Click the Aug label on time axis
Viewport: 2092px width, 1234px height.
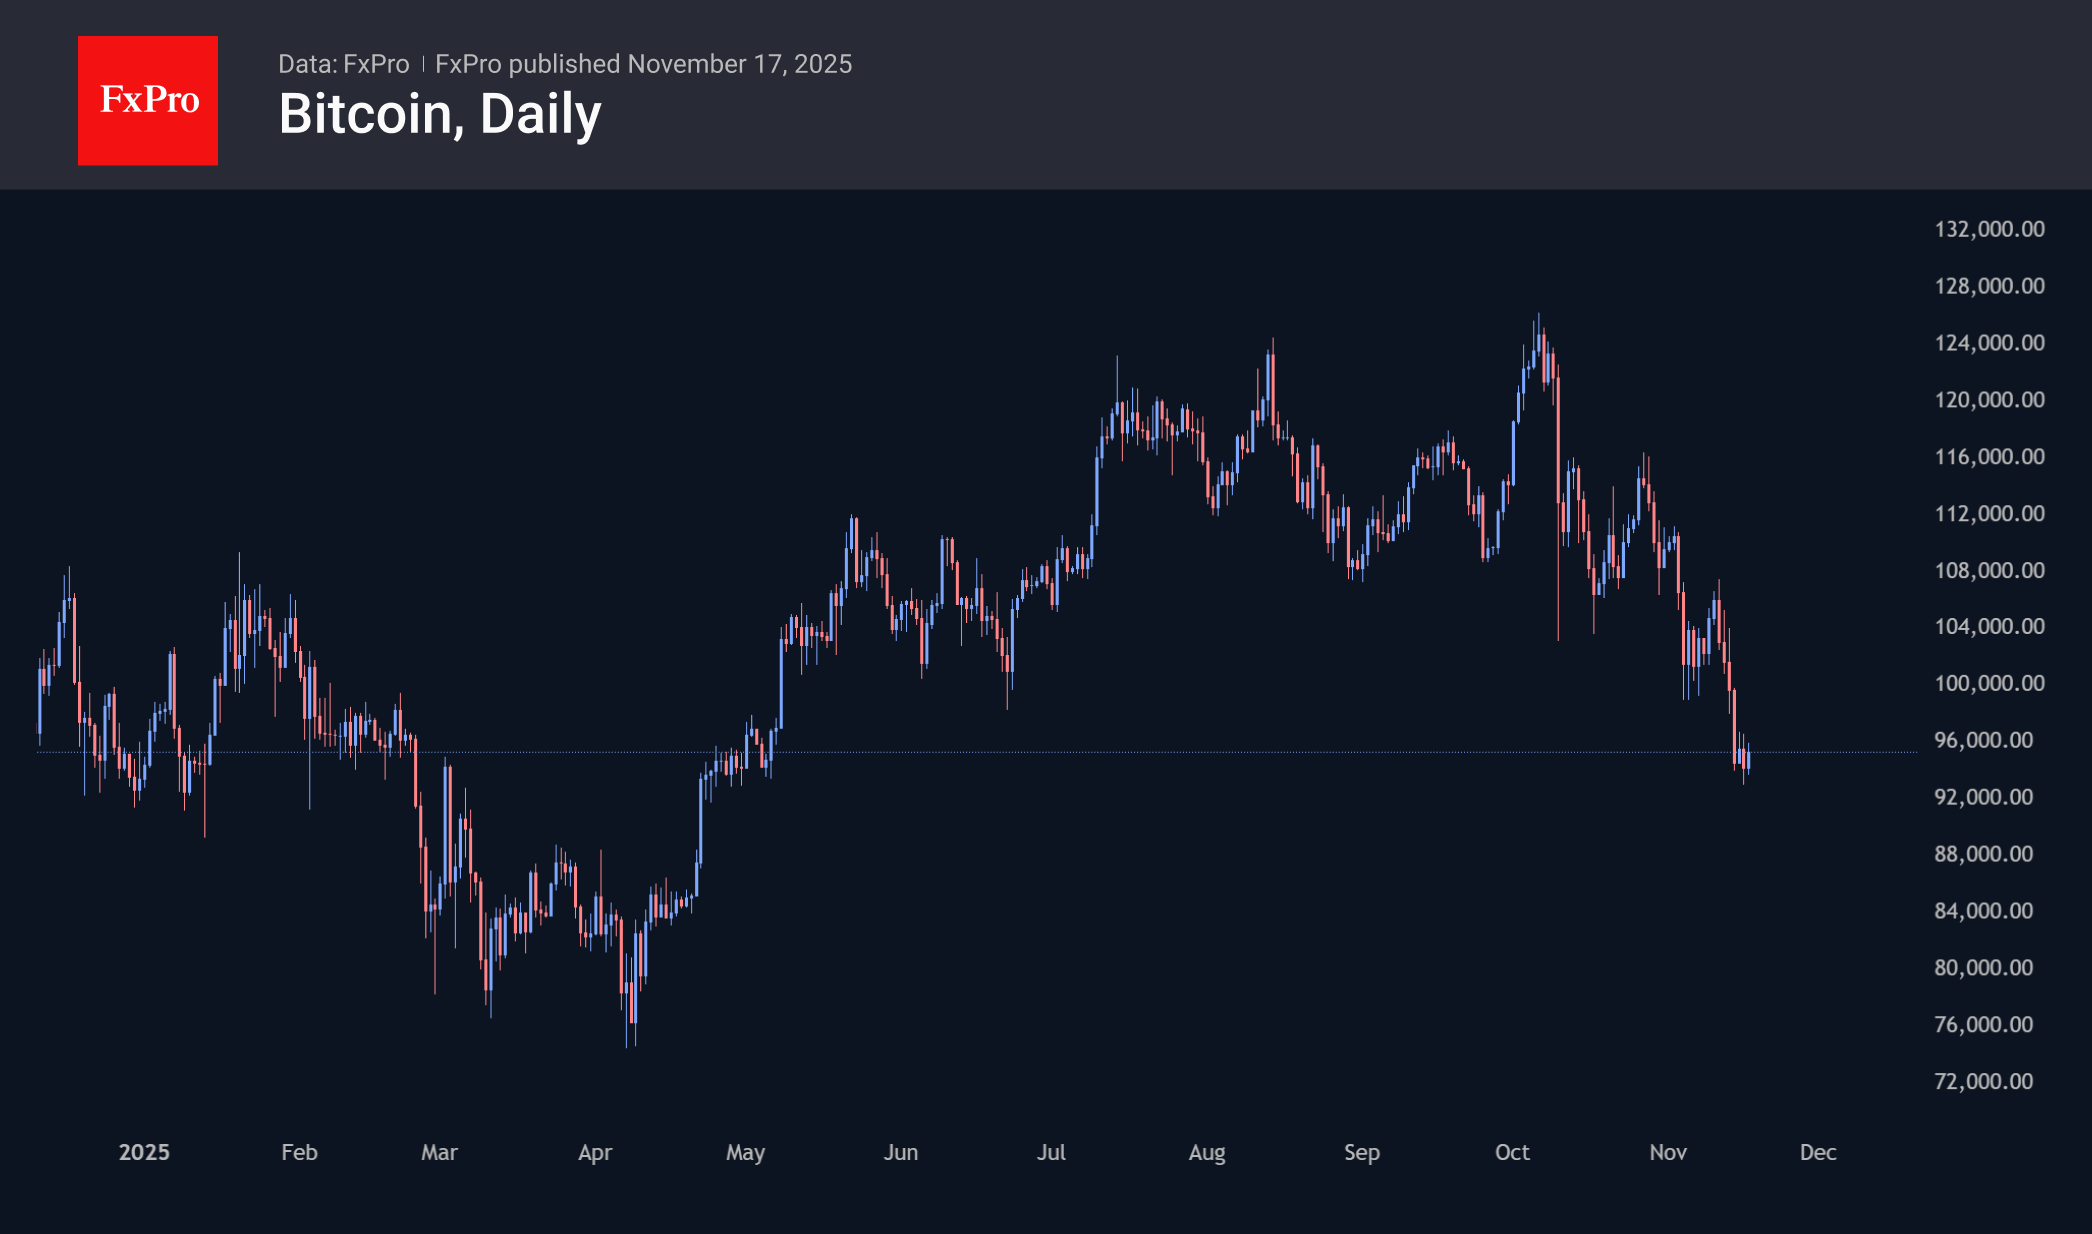(1207, 1152)
